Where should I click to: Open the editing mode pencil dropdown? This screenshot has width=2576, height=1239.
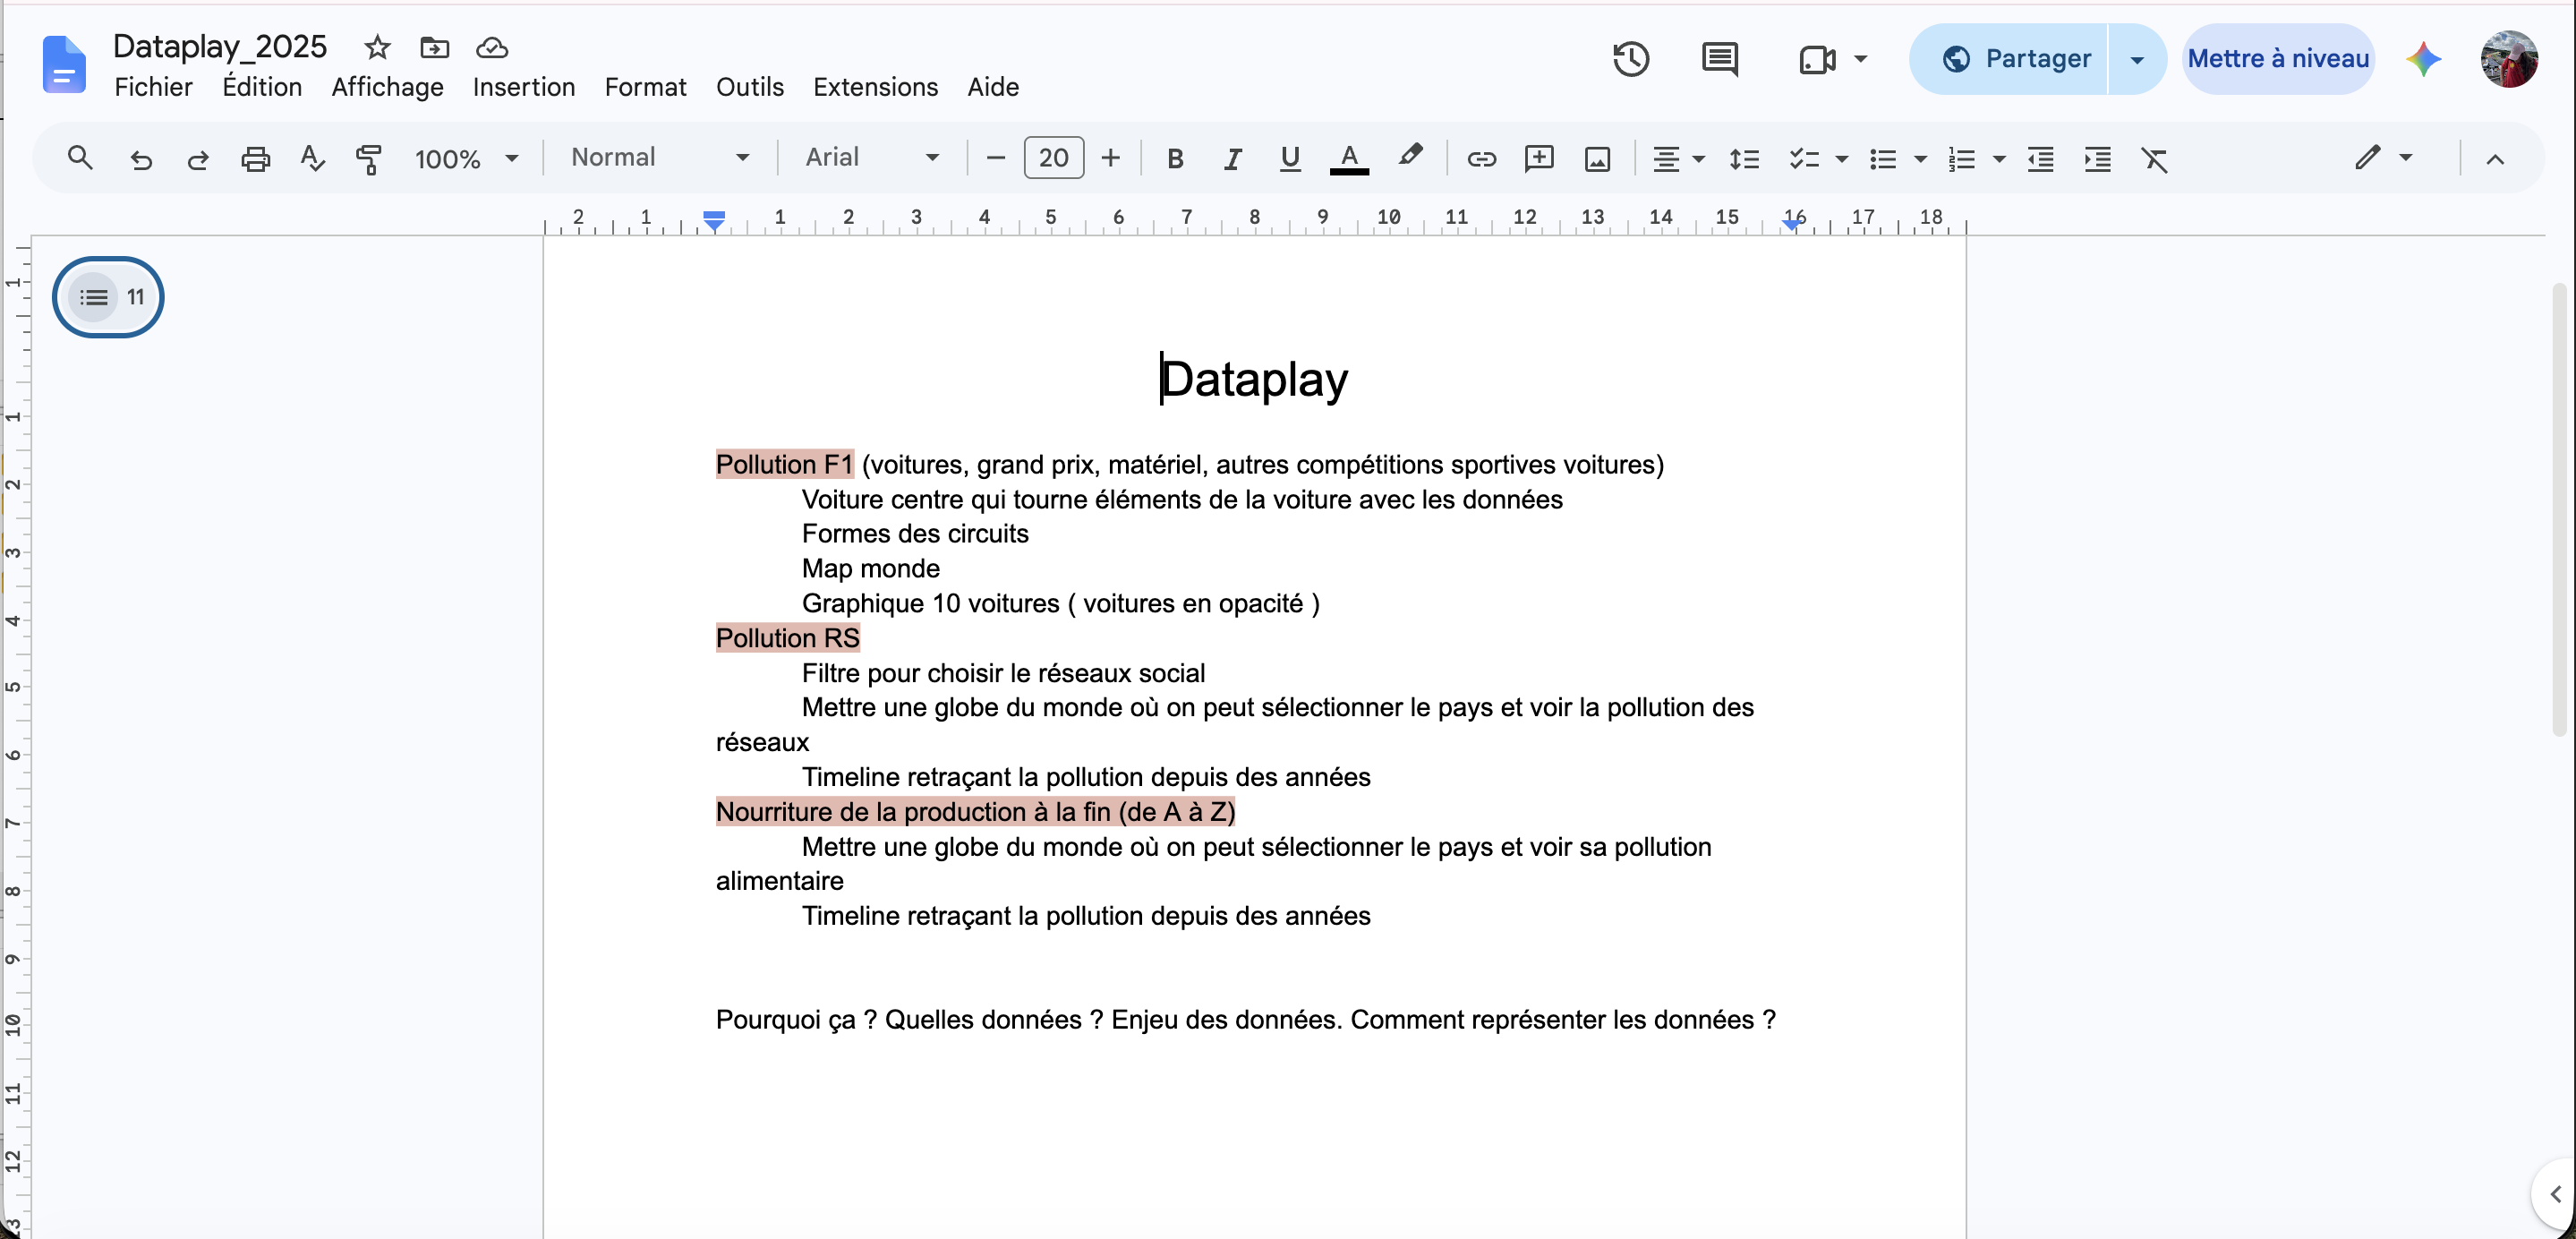coord(2384,157)
